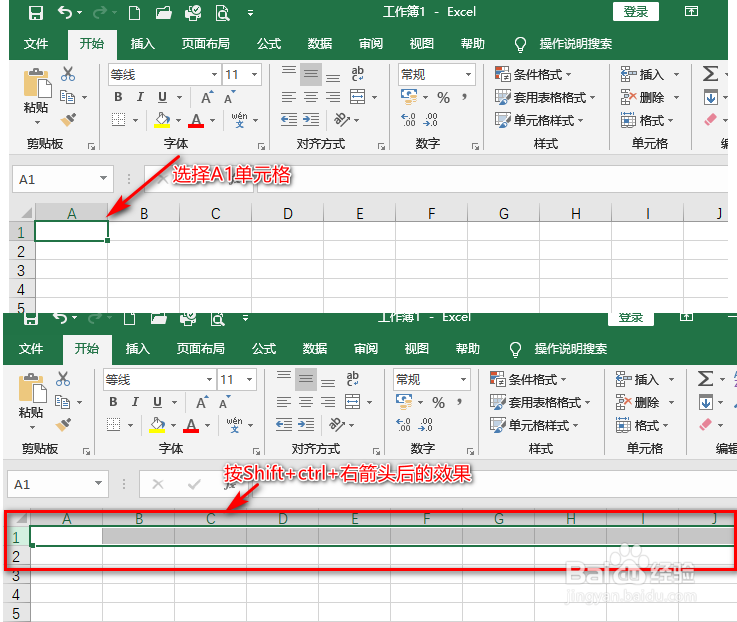The height and width of the screenshot is (622, 737).
Task: Open the font size dropdown in the top window
Action: [254, 75]
